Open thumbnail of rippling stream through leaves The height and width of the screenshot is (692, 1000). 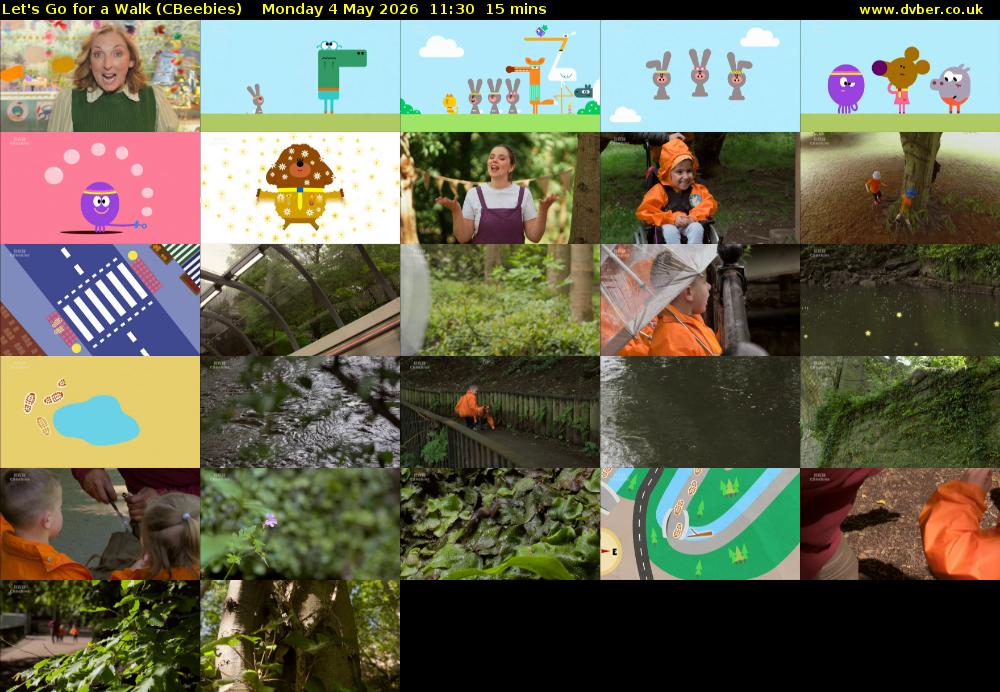[x=300, y=412]
